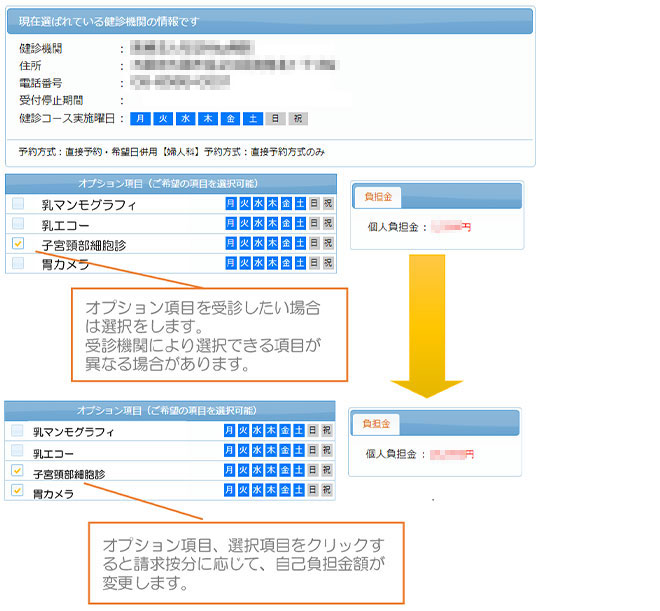Uncheck 胃カメラ in the lower option list
660x611 pixels.
point(17,490)
